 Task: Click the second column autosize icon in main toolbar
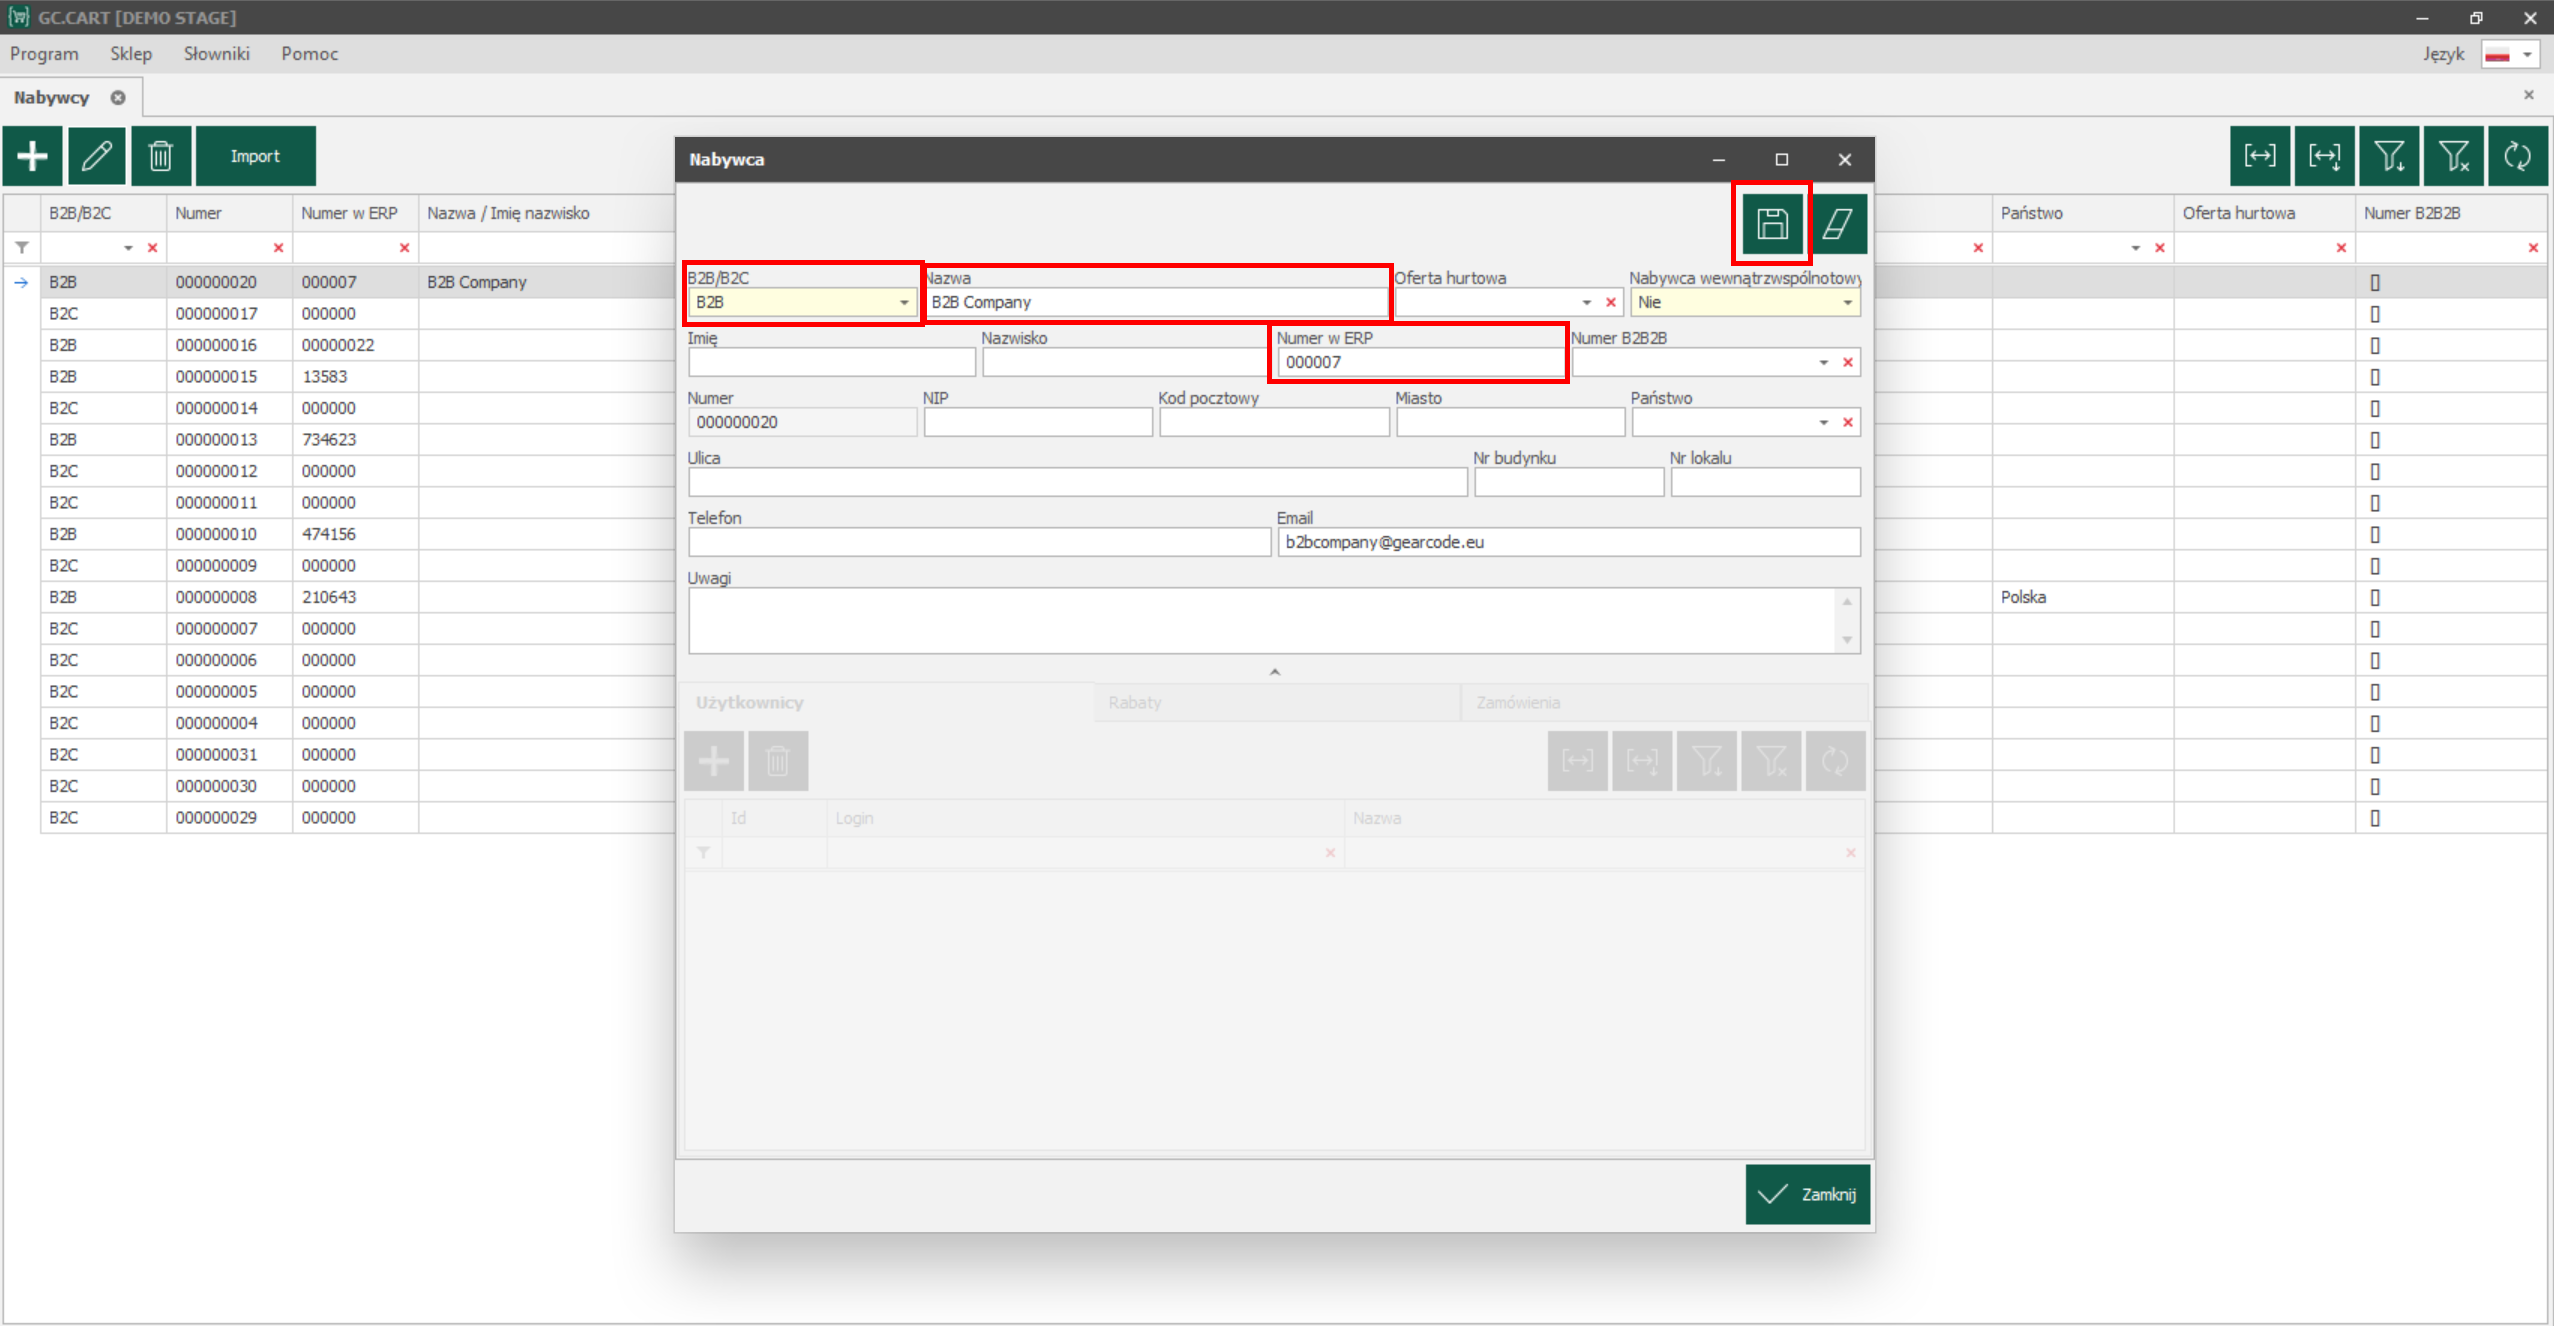(2324, 156)
